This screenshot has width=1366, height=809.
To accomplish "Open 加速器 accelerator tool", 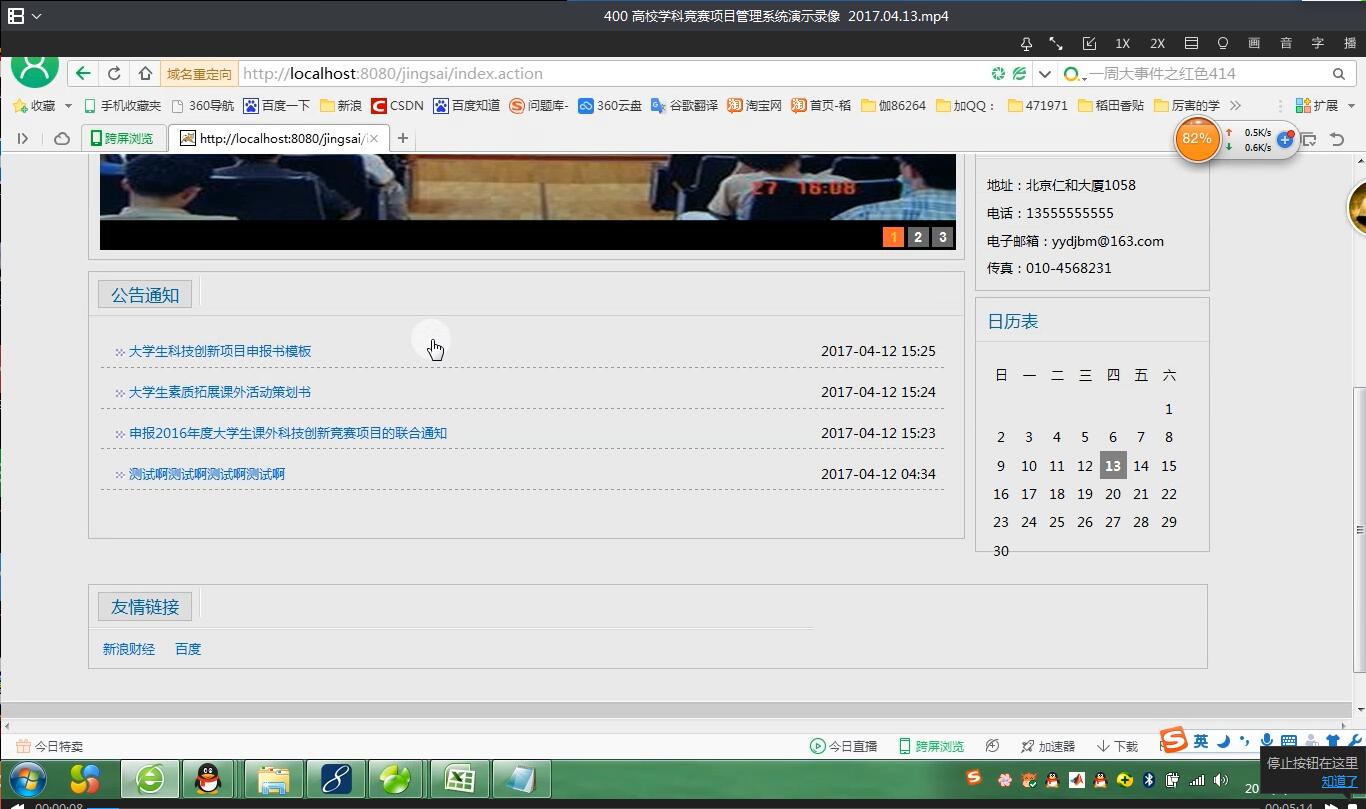I will (1048, 746).
